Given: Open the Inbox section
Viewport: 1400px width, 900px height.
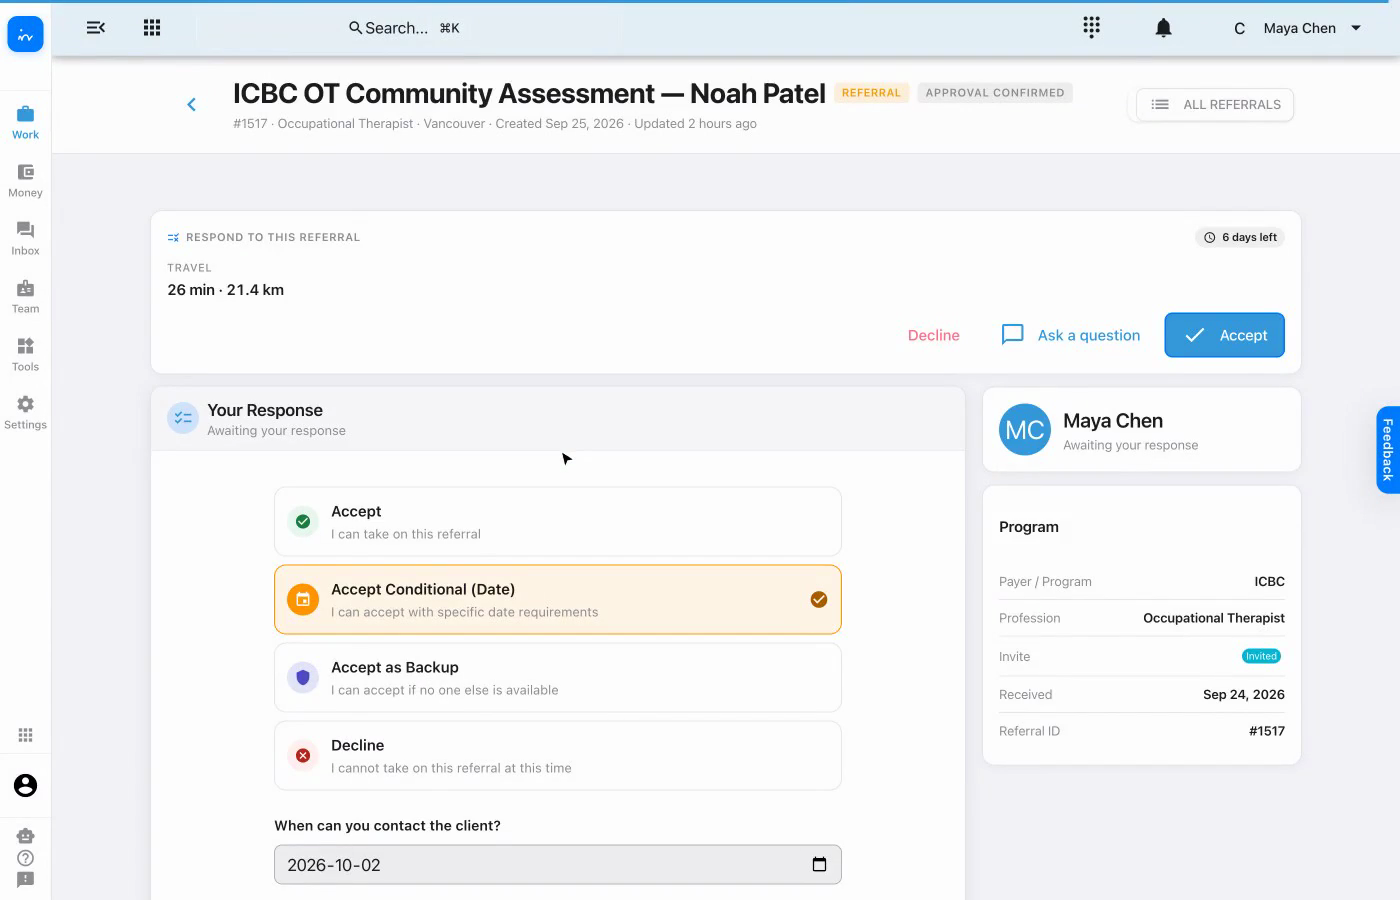Looking at the screenshot, I should (25, 239).
